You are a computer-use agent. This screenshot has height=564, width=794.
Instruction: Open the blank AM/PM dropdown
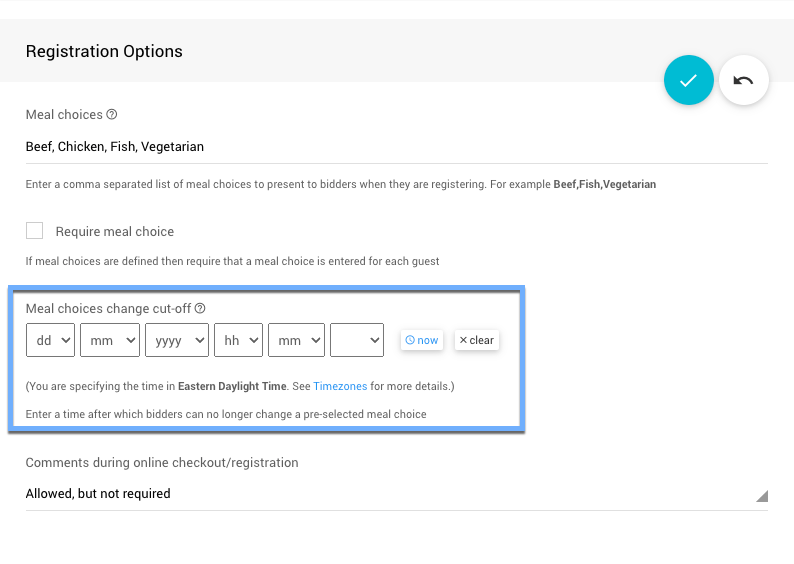[x=357, y=340]
